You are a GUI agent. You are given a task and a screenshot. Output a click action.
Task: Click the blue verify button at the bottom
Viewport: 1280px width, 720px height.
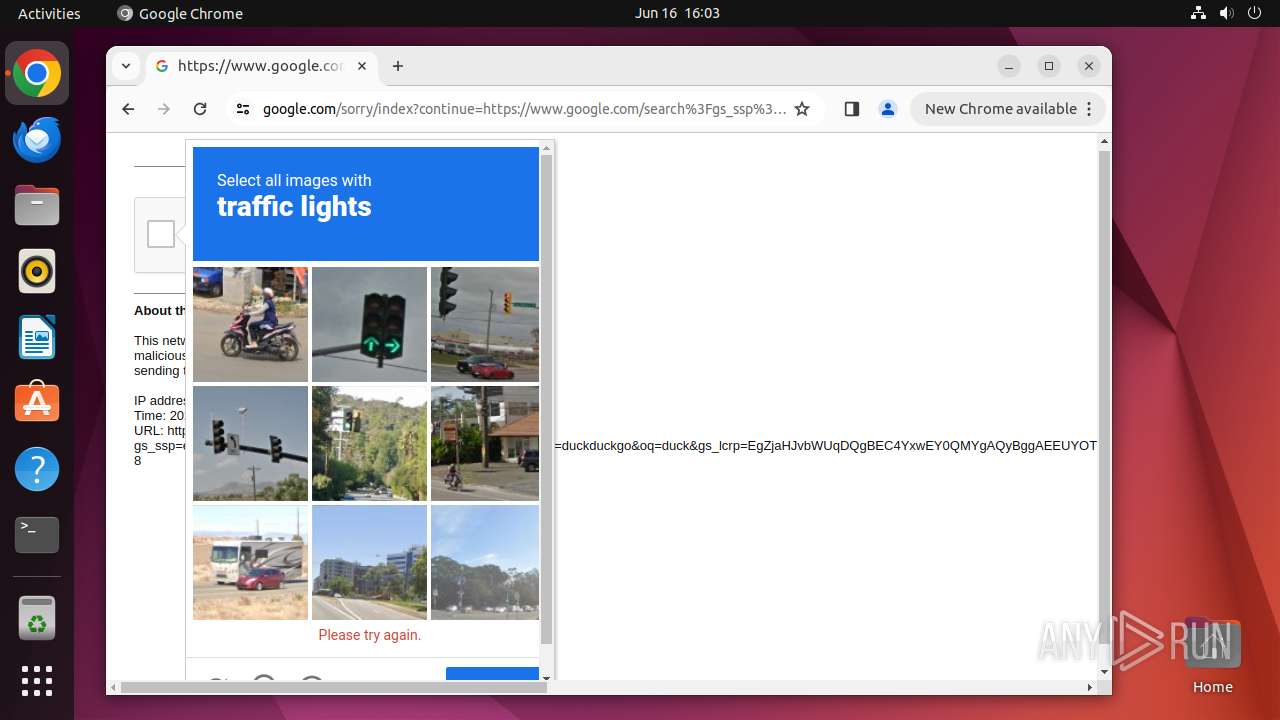pyautogui.click(x=492, y=675)
